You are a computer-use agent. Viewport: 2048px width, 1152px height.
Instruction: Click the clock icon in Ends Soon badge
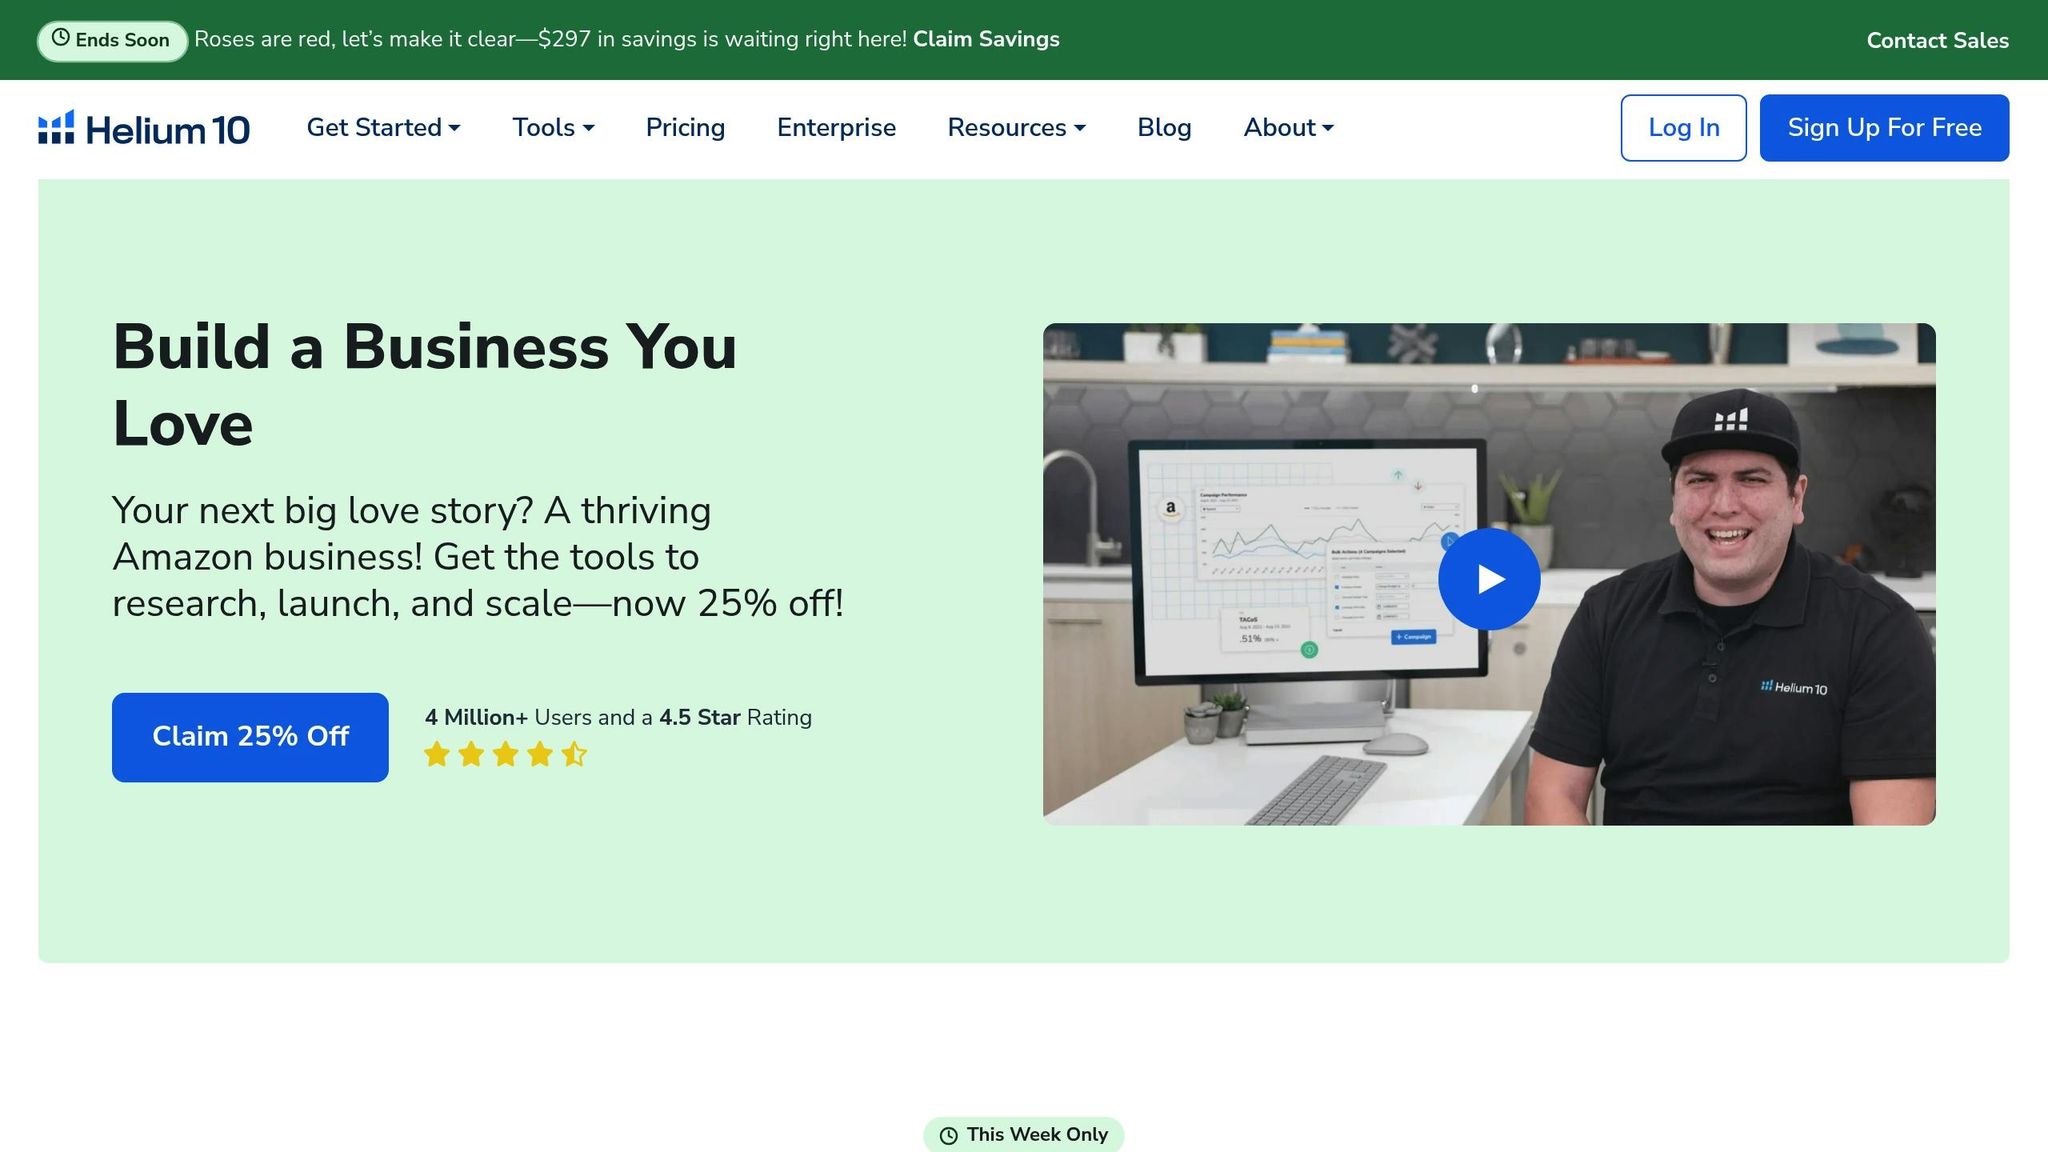[61, 38]
